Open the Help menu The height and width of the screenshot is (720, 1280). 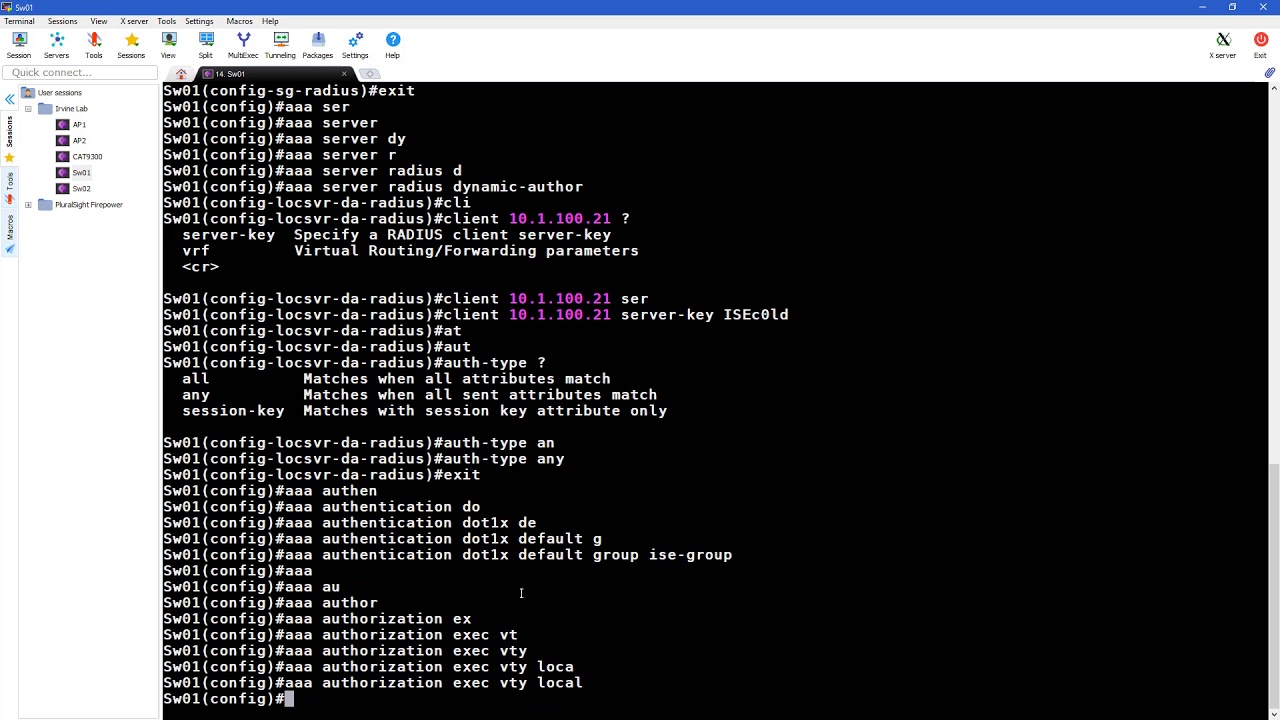pyautogui.click(x=270, y=21)
